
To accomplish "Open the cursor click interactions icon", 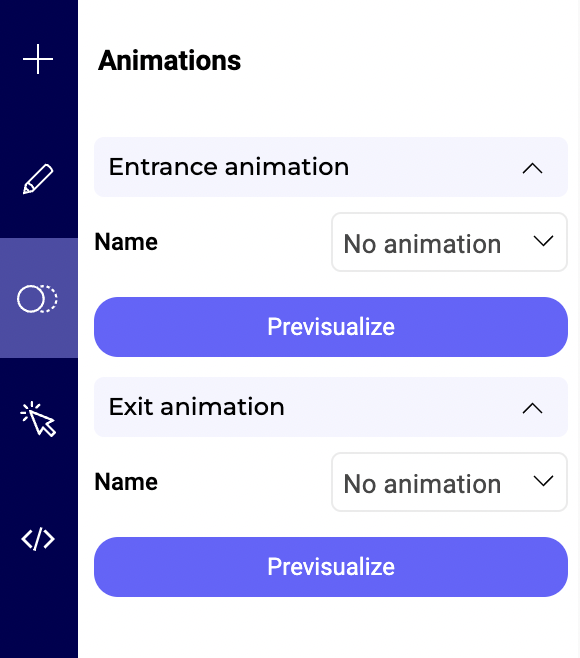I will point(38,419).
